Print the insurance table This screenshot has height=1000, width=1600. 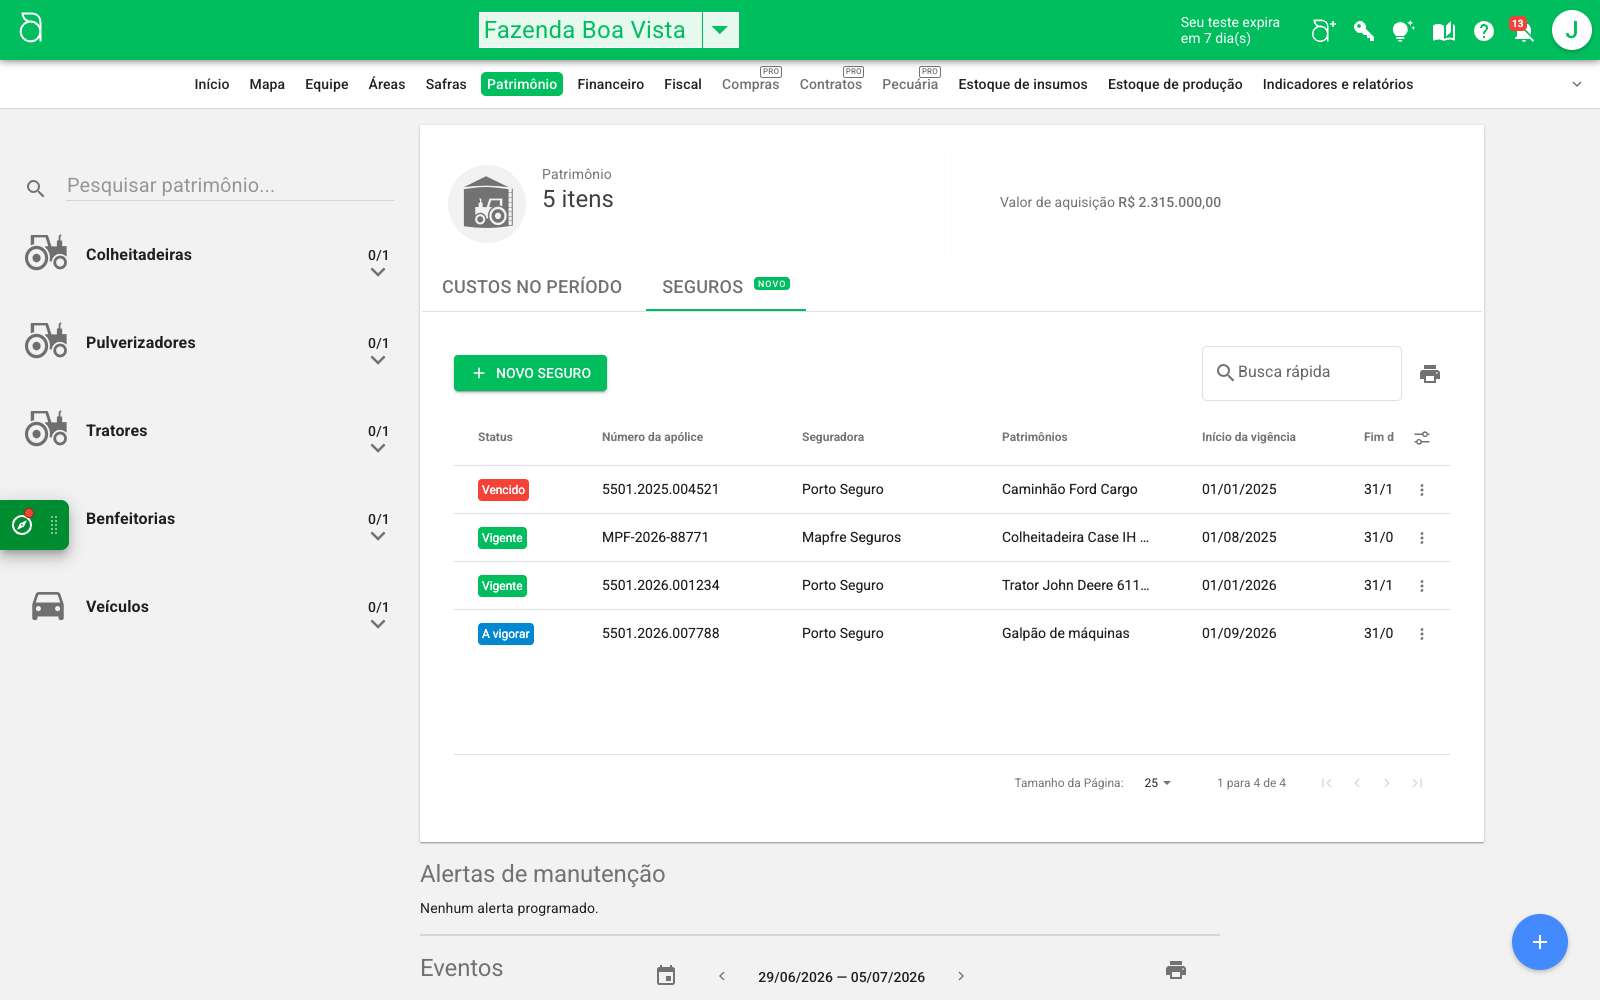1430,374
